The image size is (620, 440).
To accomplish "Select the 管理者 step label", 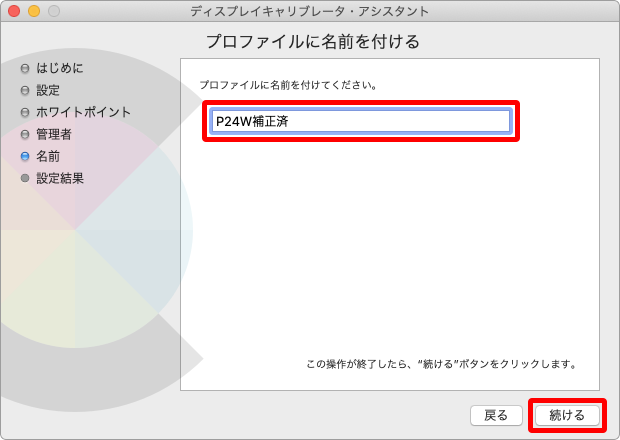I will tap(54, 135).
